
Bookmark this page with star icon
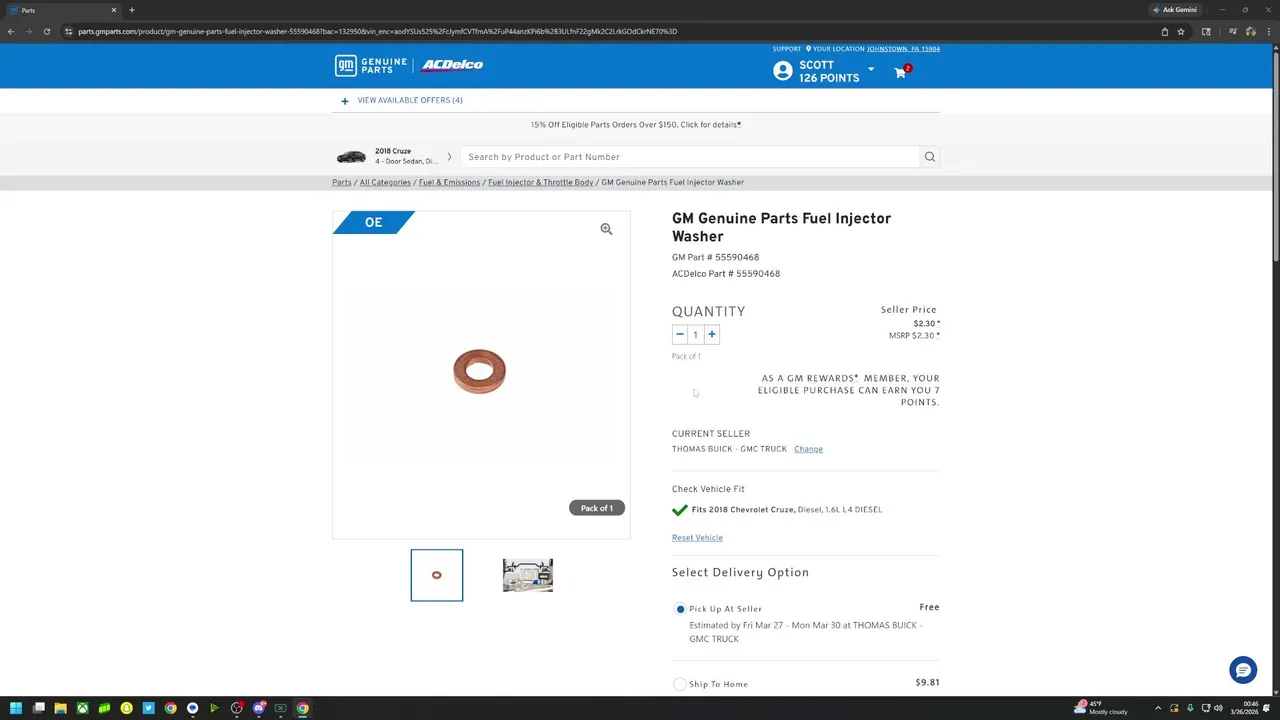(x=1181, y=31)
